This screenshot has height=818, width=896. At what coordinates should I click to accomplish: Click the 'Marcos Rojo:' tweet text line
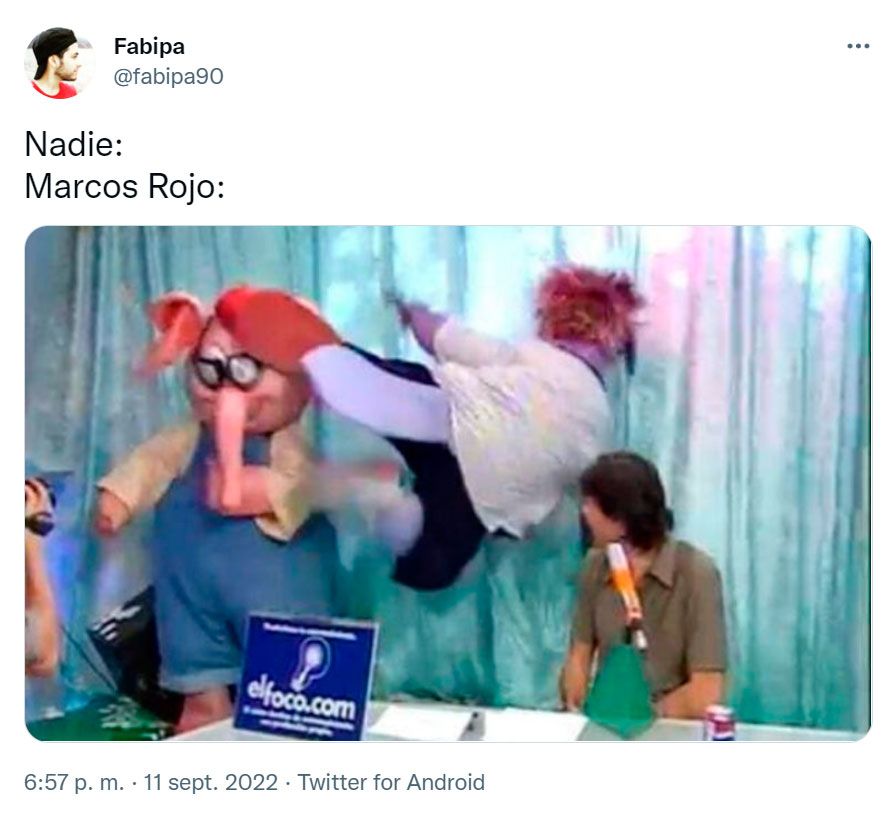[x=125, y=186]
